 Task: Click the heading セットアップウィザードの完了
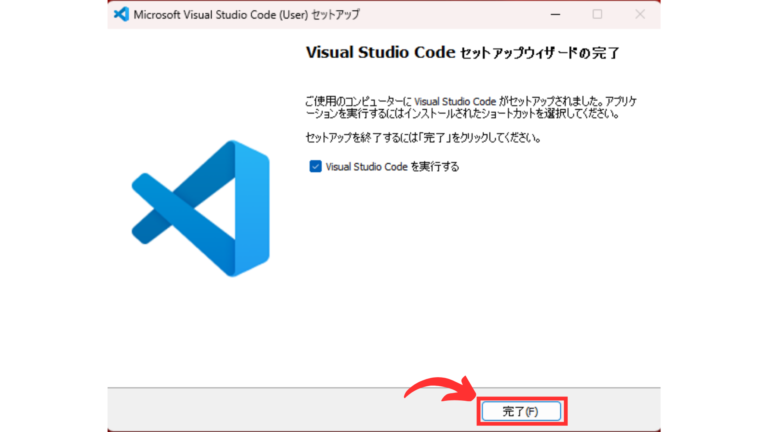point(546,52)
